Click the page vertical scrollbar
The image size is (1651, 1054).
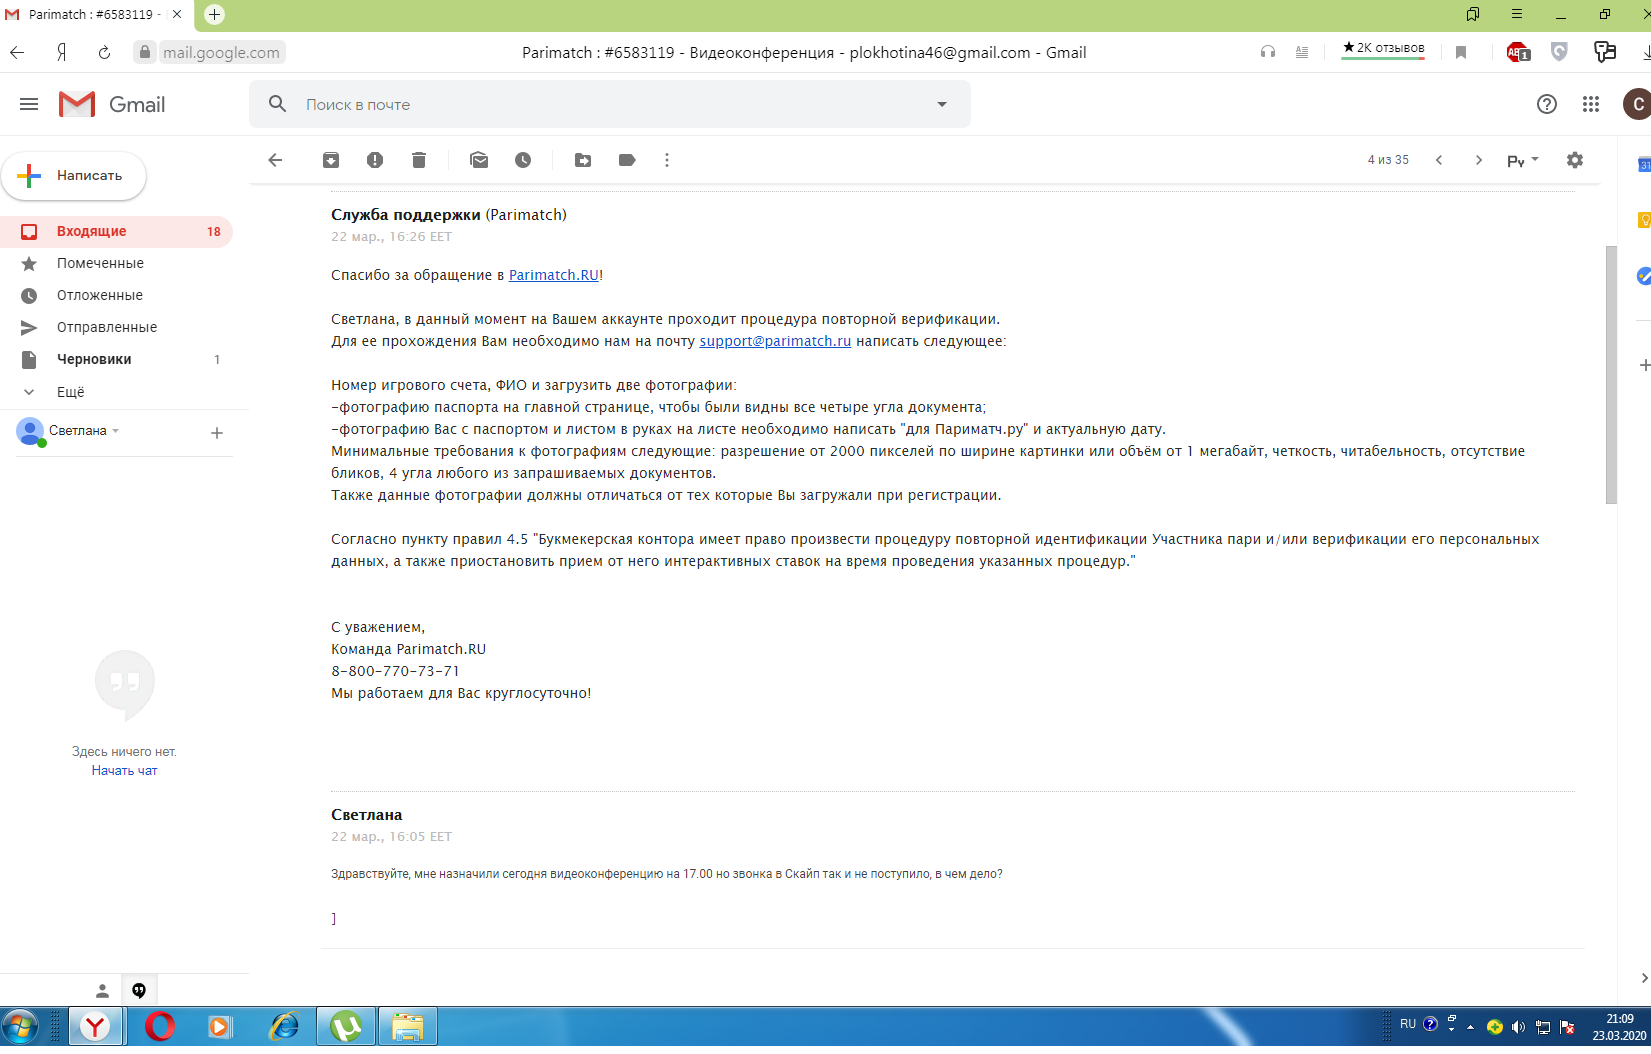click(x=1610, y=375)
